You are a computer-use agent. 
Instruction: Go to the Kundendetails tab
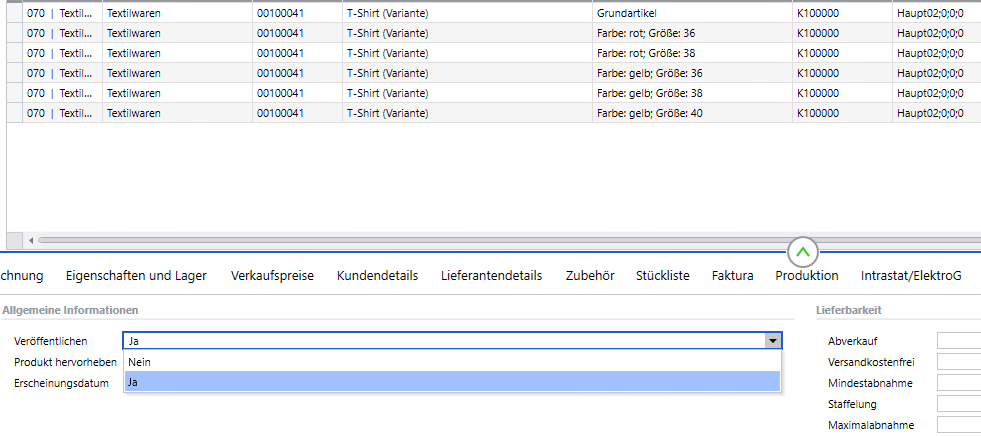[x=377, y=276]
